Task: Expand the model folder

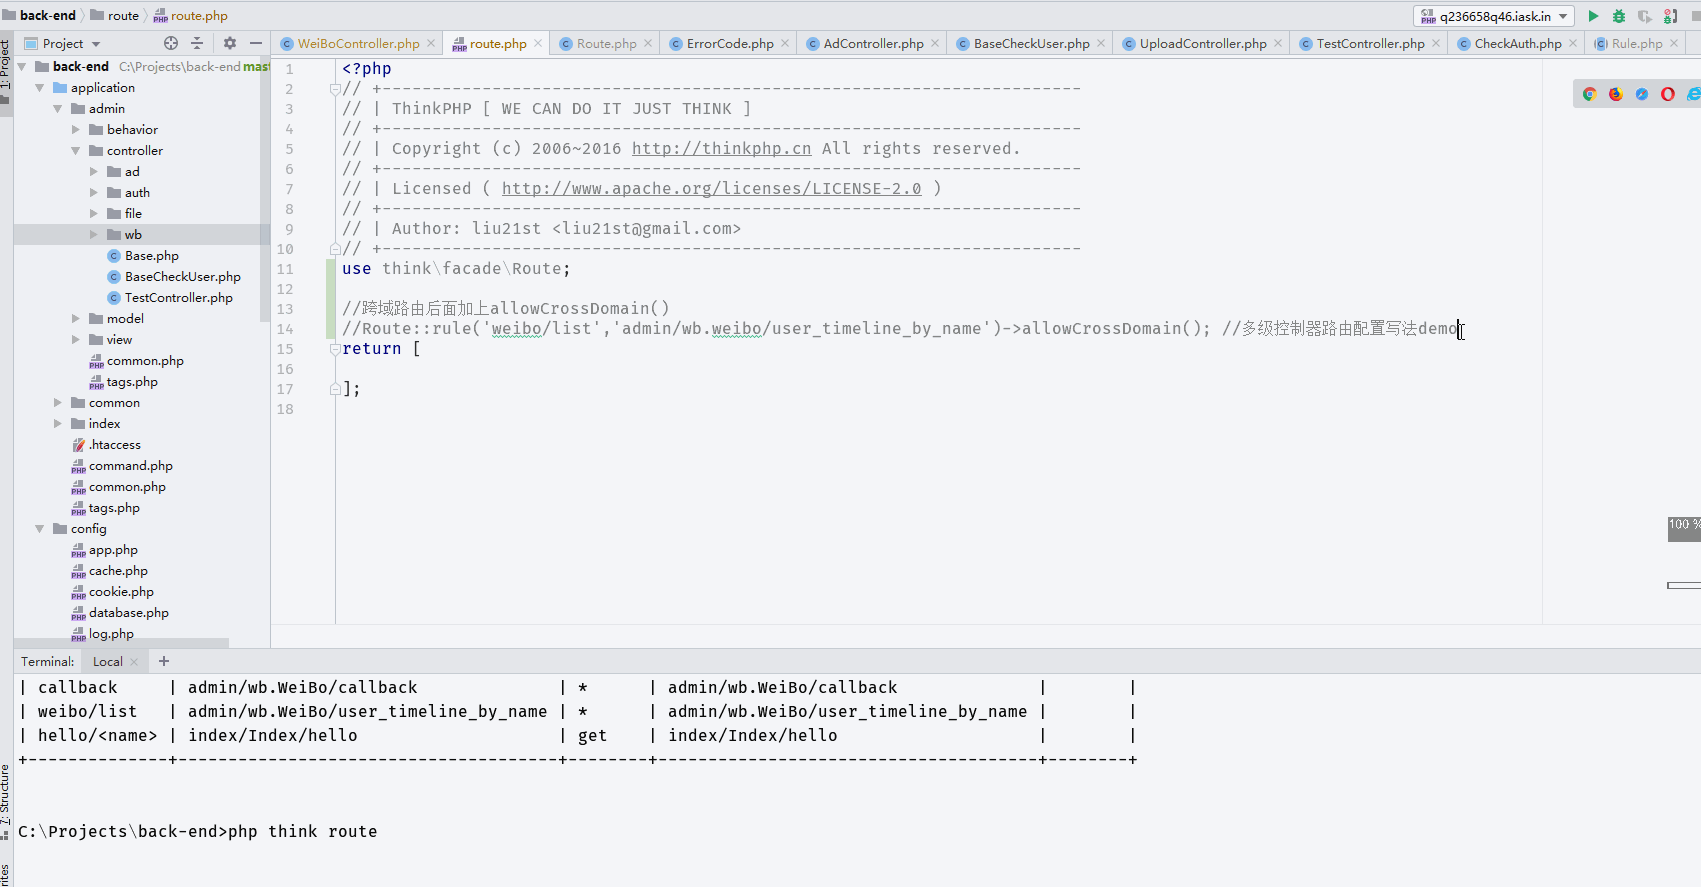Action: point(76,318)
